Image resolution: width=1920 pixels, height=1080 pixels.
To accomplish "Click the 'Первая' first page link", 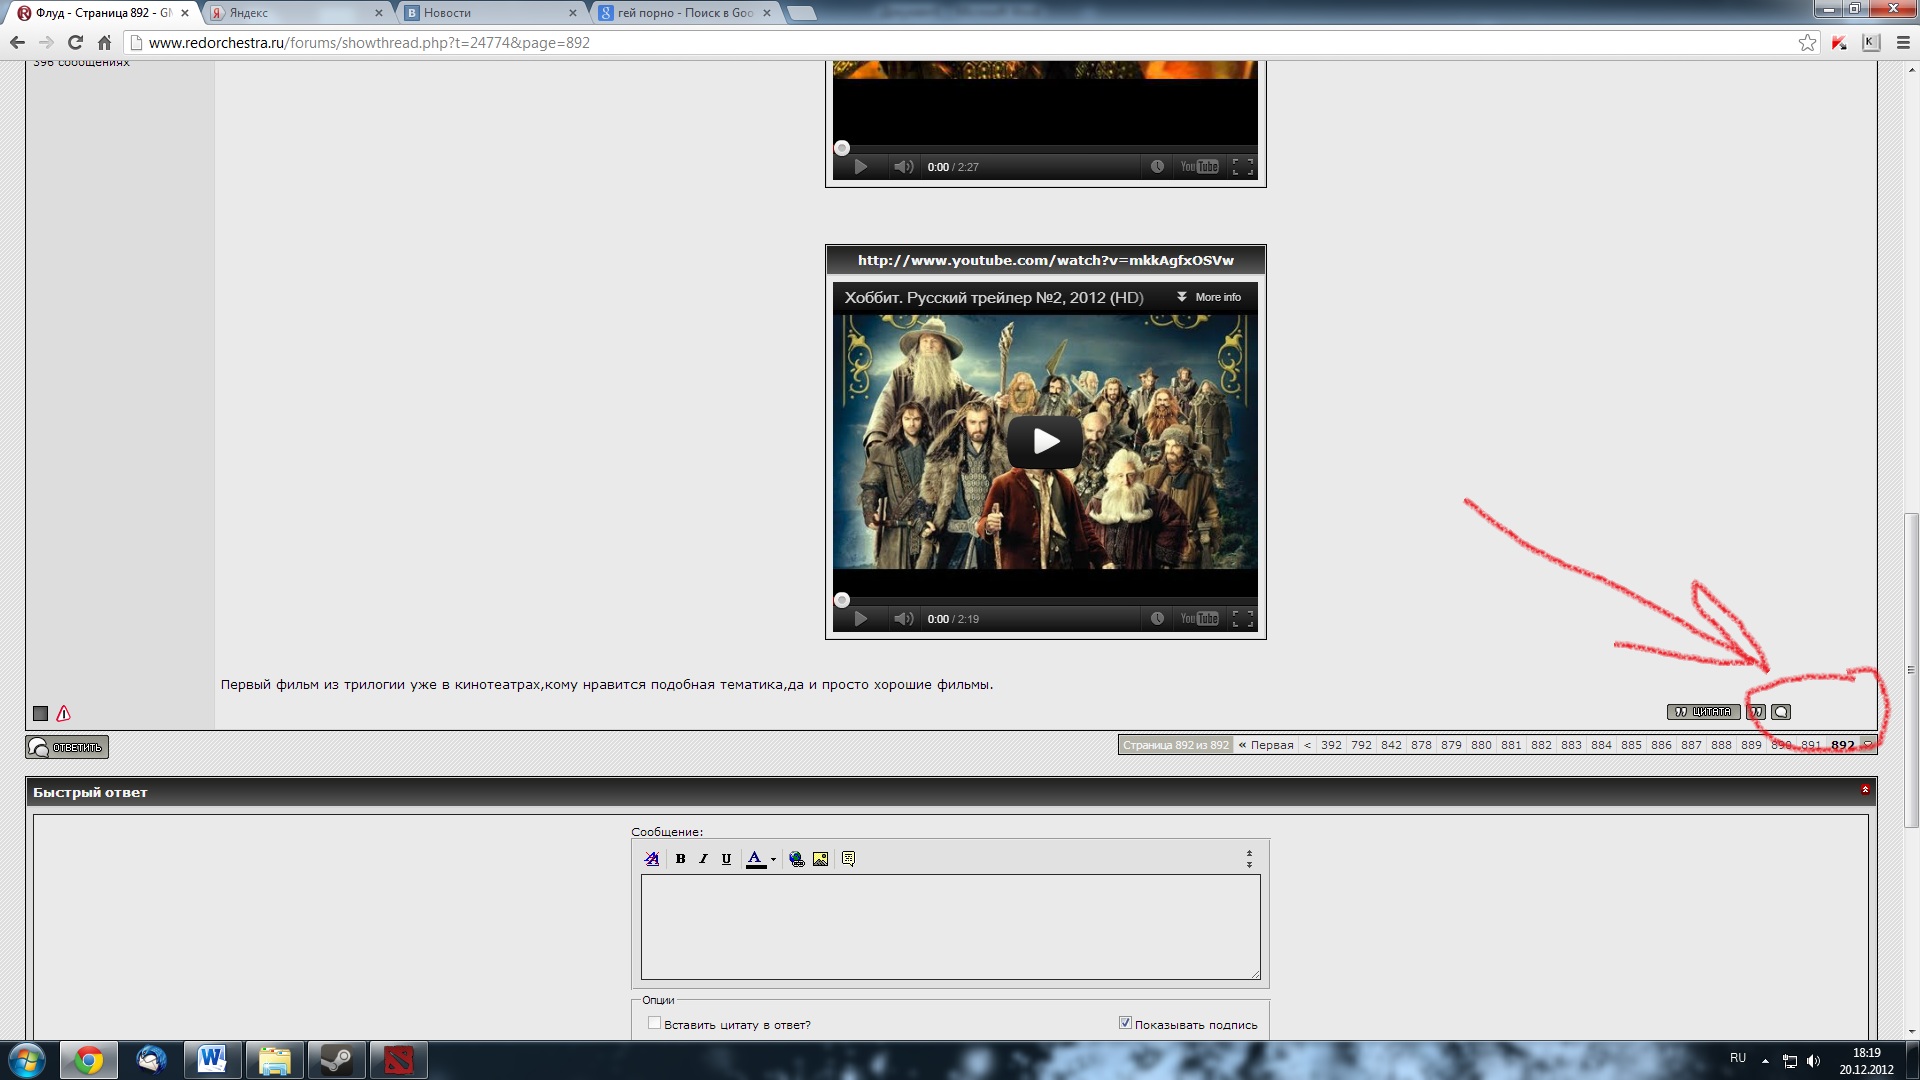I will click(1265, 745).
